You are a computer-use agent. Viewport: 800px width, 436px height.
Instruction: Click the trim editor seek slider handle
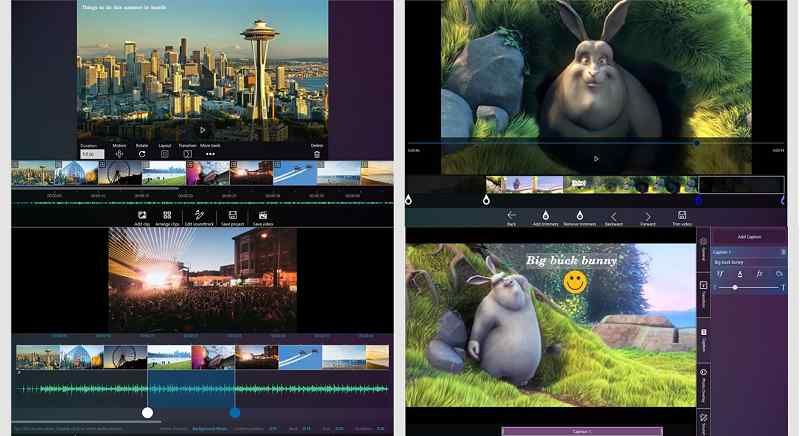696,143
